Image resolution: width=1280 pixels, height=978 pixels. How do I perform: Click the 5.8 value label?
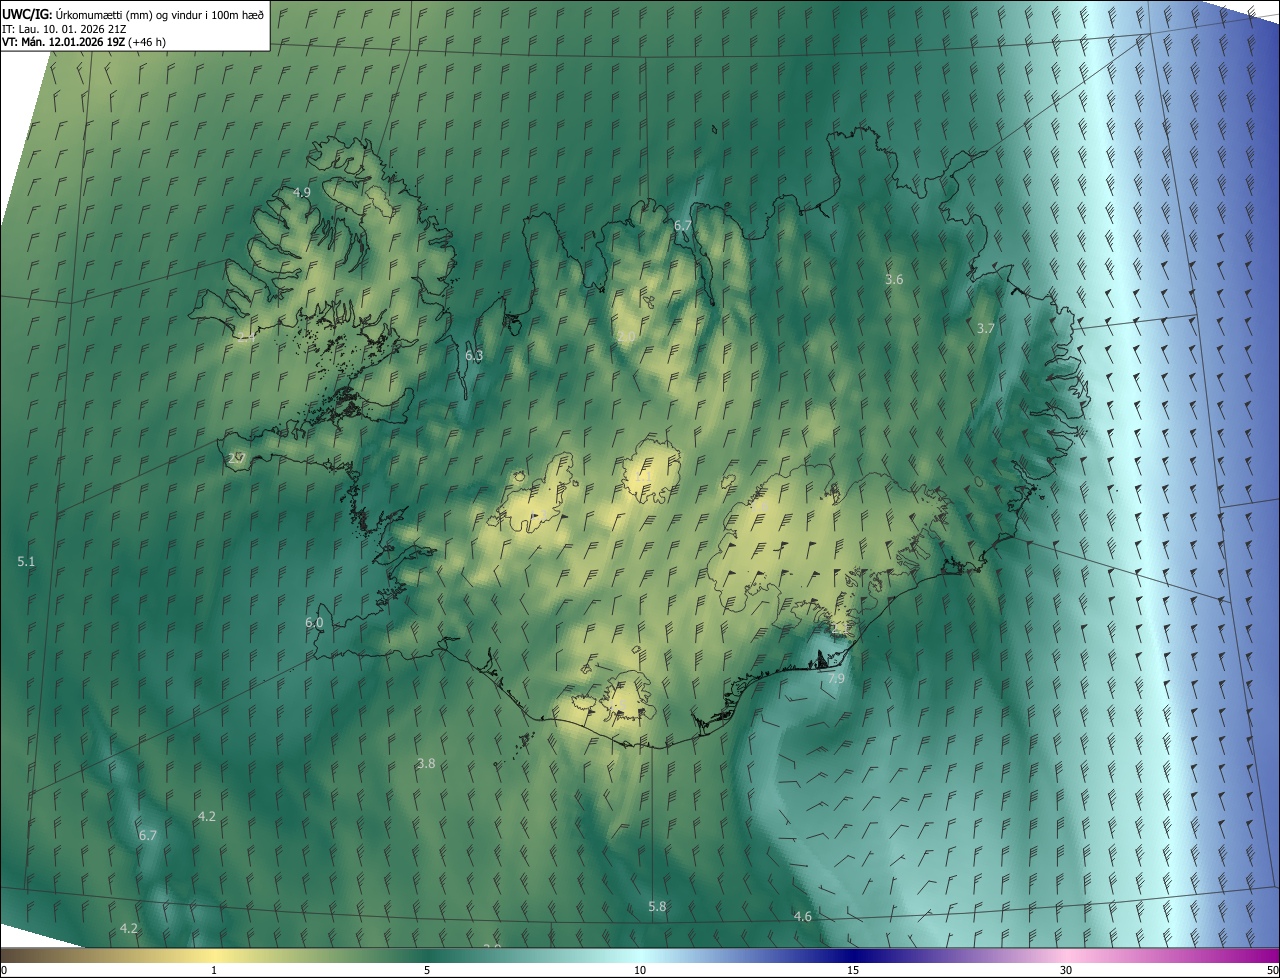657,907
